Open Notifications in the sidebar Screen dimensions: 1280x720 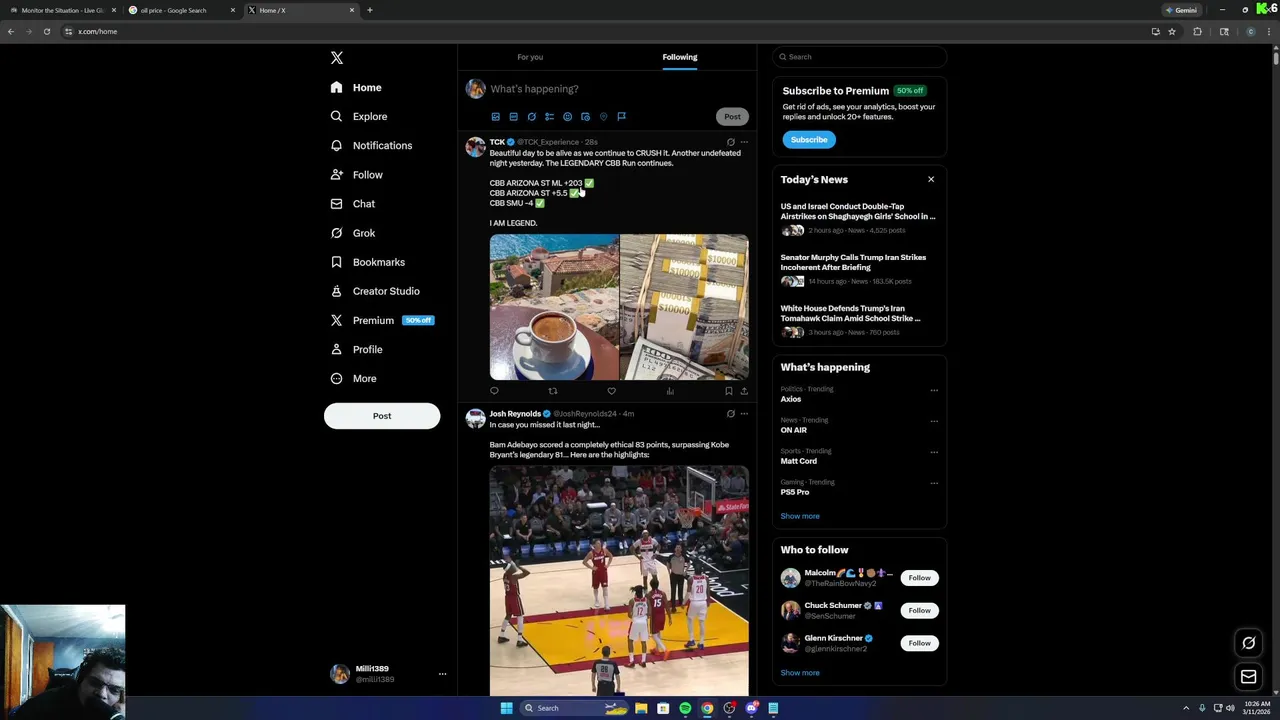click(371, 145)
